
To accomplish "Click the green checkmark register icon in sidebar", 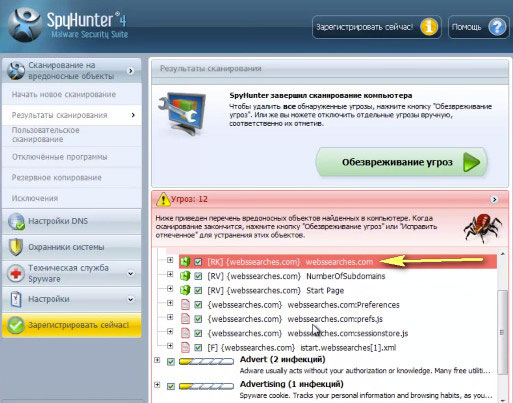I will pos(16,325).
